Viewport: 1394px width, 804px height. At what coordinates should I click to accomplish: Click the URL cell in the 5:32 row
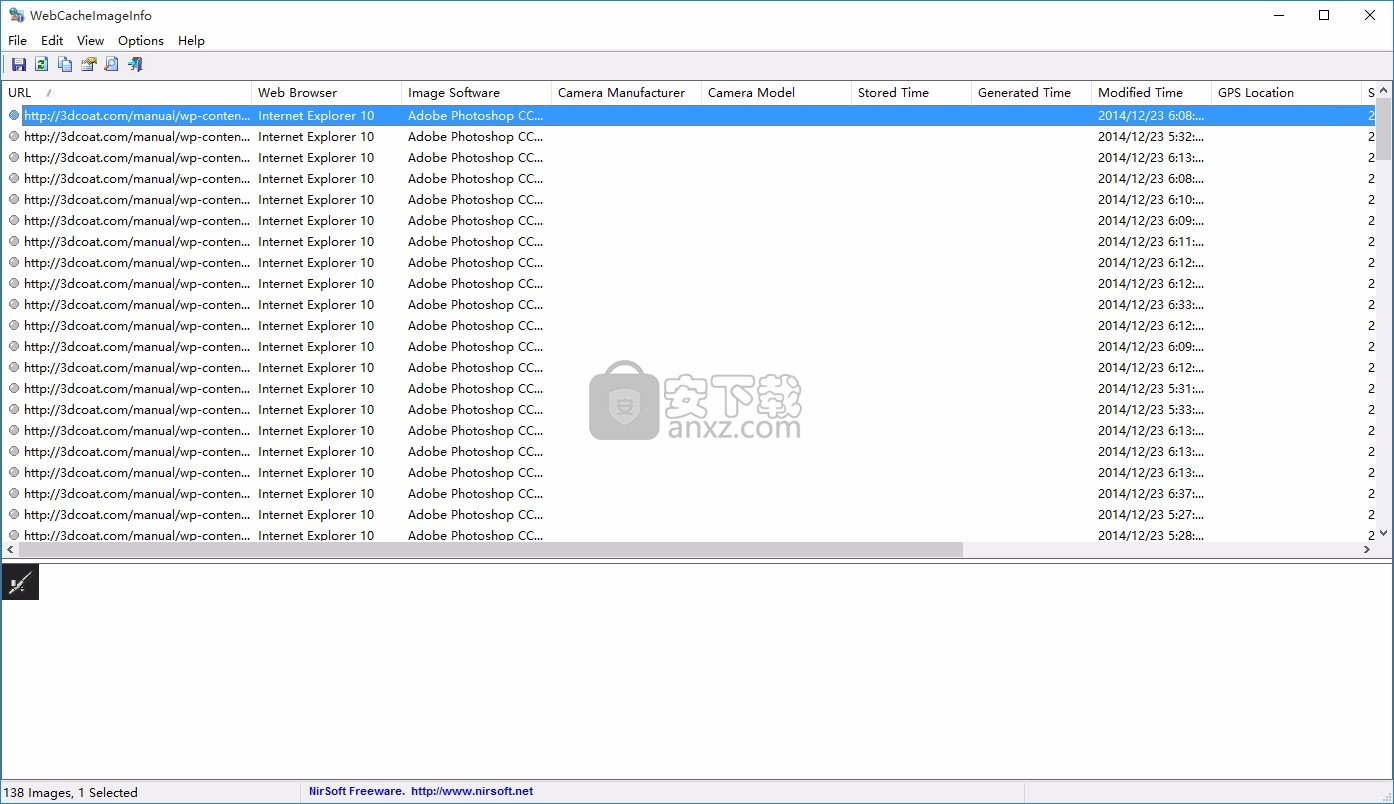[137, 137]
